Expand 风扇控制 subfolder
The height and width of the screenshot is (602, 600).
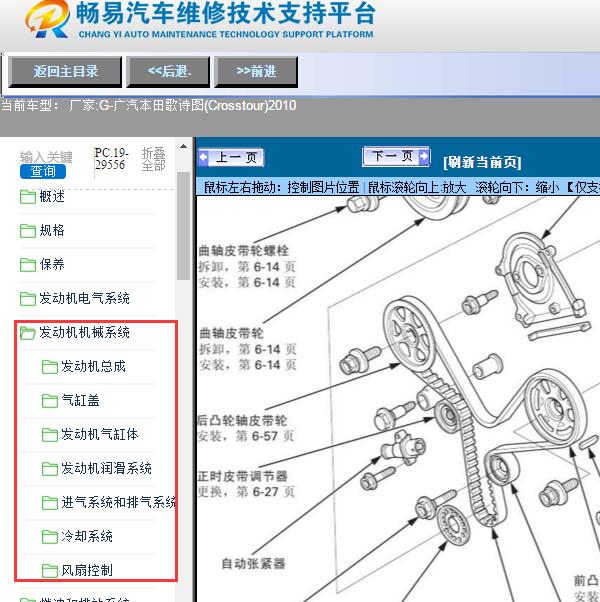coord(87,570)
